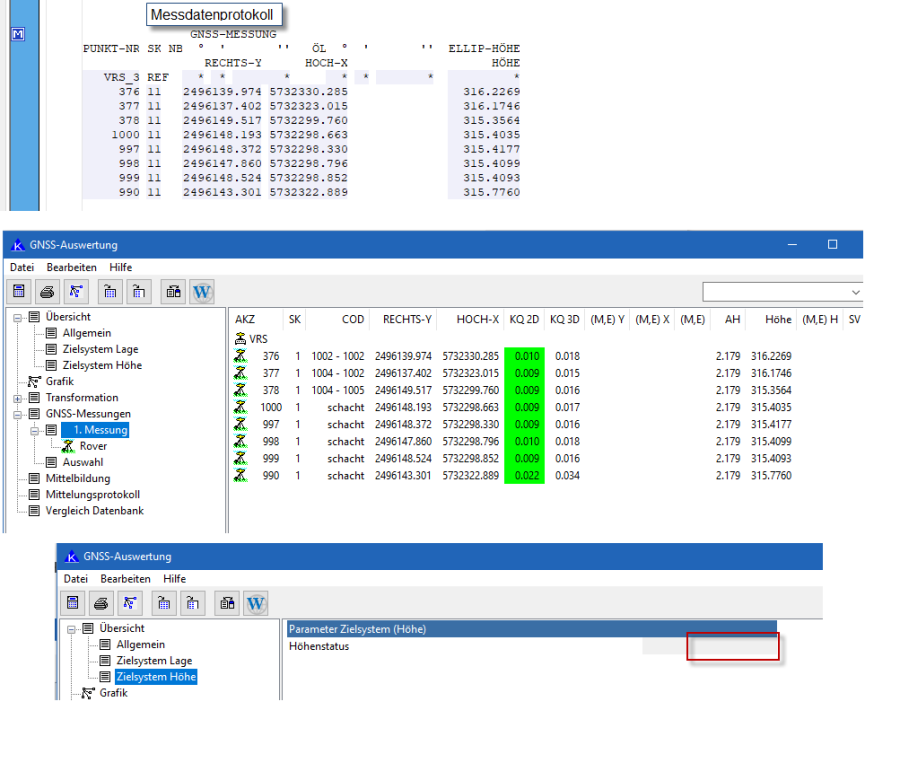Screen dimensions: 900x763
Task: Click the antenna icon next to point 1000
Action: pos(241,407)
